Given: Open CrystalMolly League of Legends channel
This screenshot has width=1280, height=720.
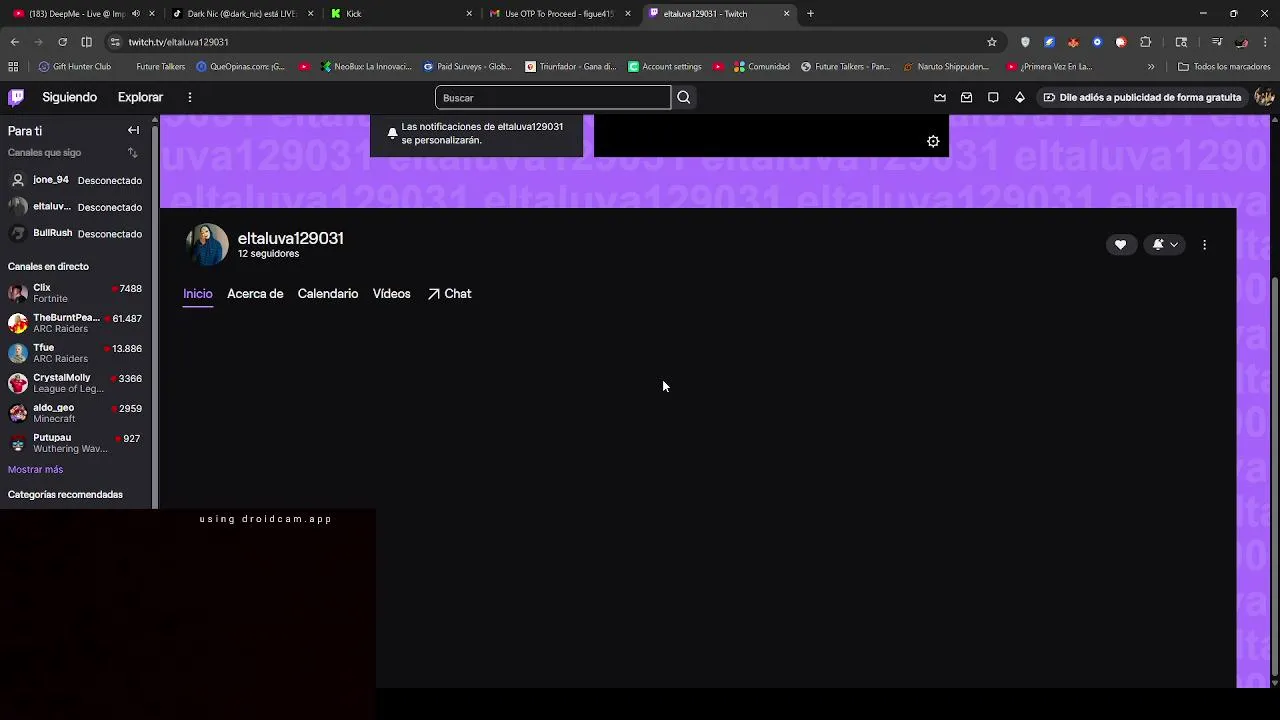Looking at the screenshot, I should [76, 383].
